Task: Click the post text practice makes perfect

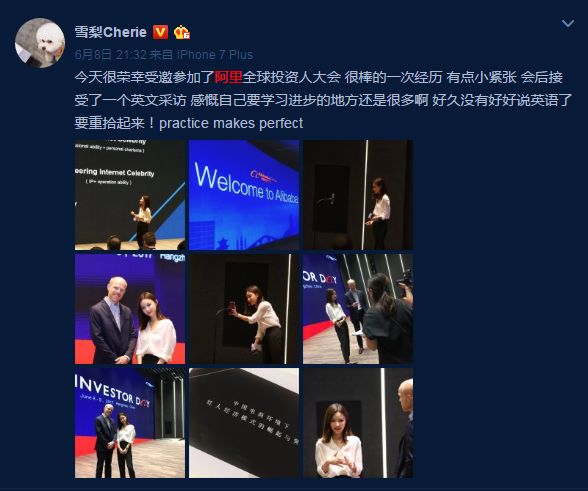Action: tap(231, 123)
